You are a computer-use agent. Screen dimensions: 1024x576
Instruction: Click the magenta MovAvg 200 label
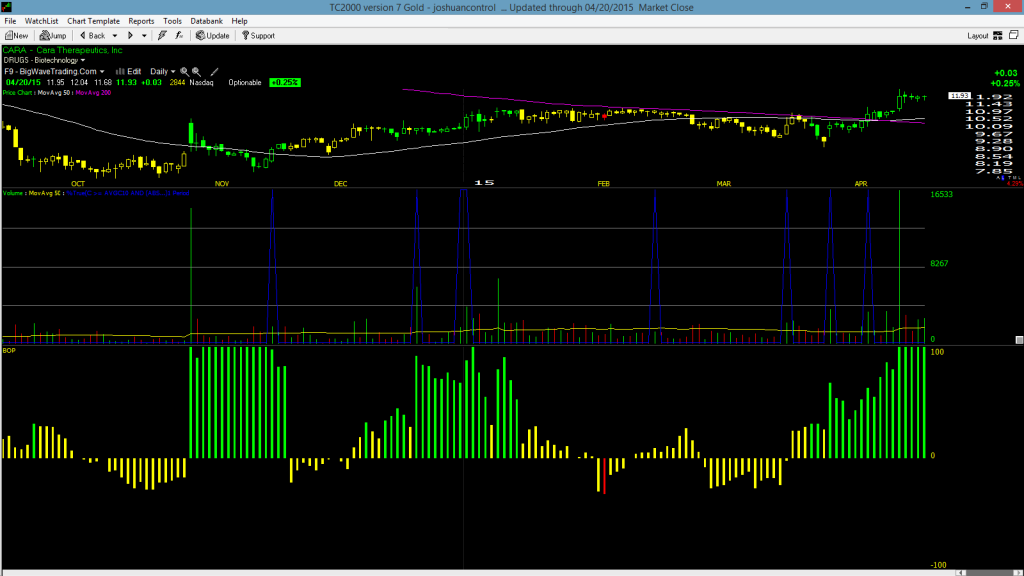pyautogui.click(x=93, y=93)
